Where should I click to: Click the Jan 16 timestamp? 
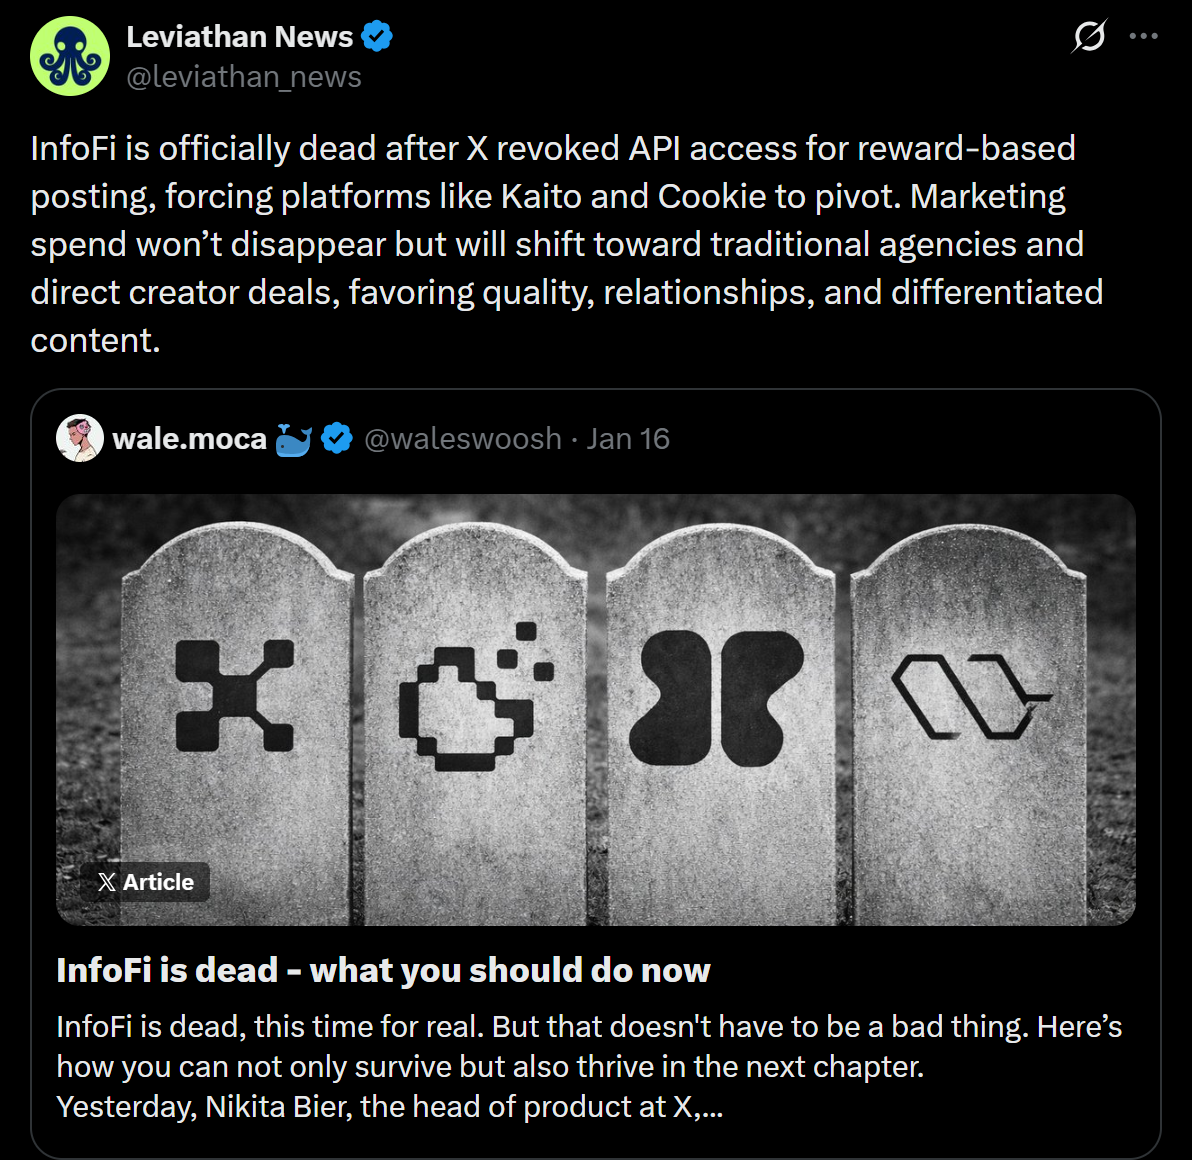coord(628,437)
